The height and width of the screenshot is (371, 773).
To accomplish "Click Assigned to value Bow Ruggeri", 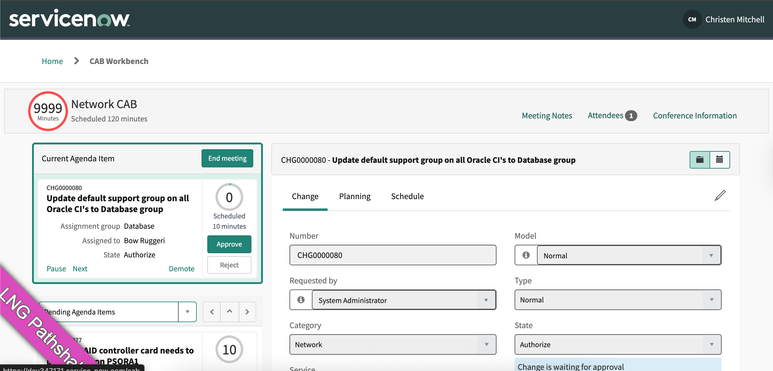I will coord(144,241).
